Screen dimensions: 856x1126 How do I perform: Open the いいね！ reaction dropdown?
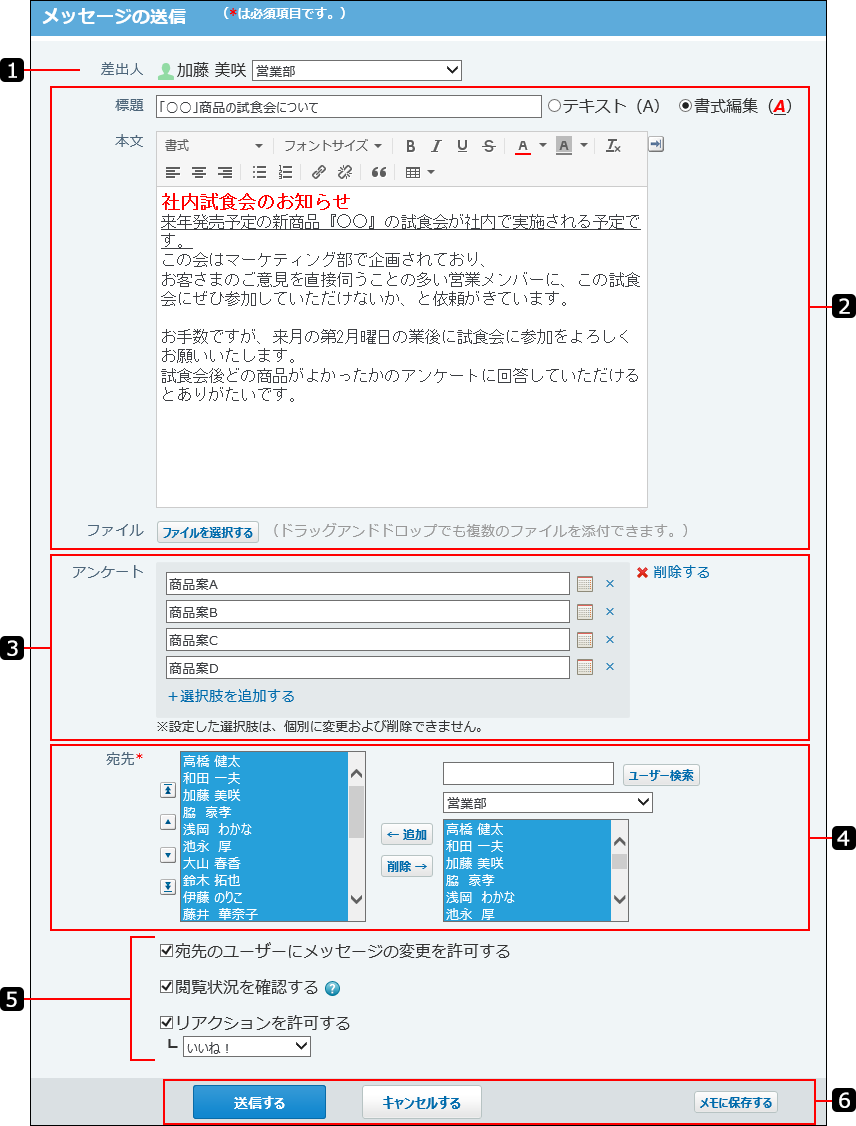(x=247, y=1047)
